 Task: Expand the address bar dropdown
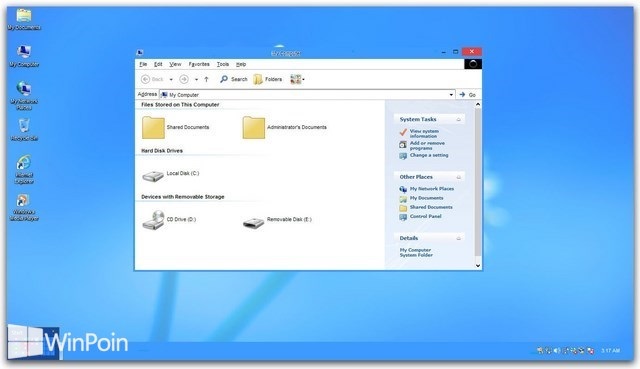pos(451,95)
